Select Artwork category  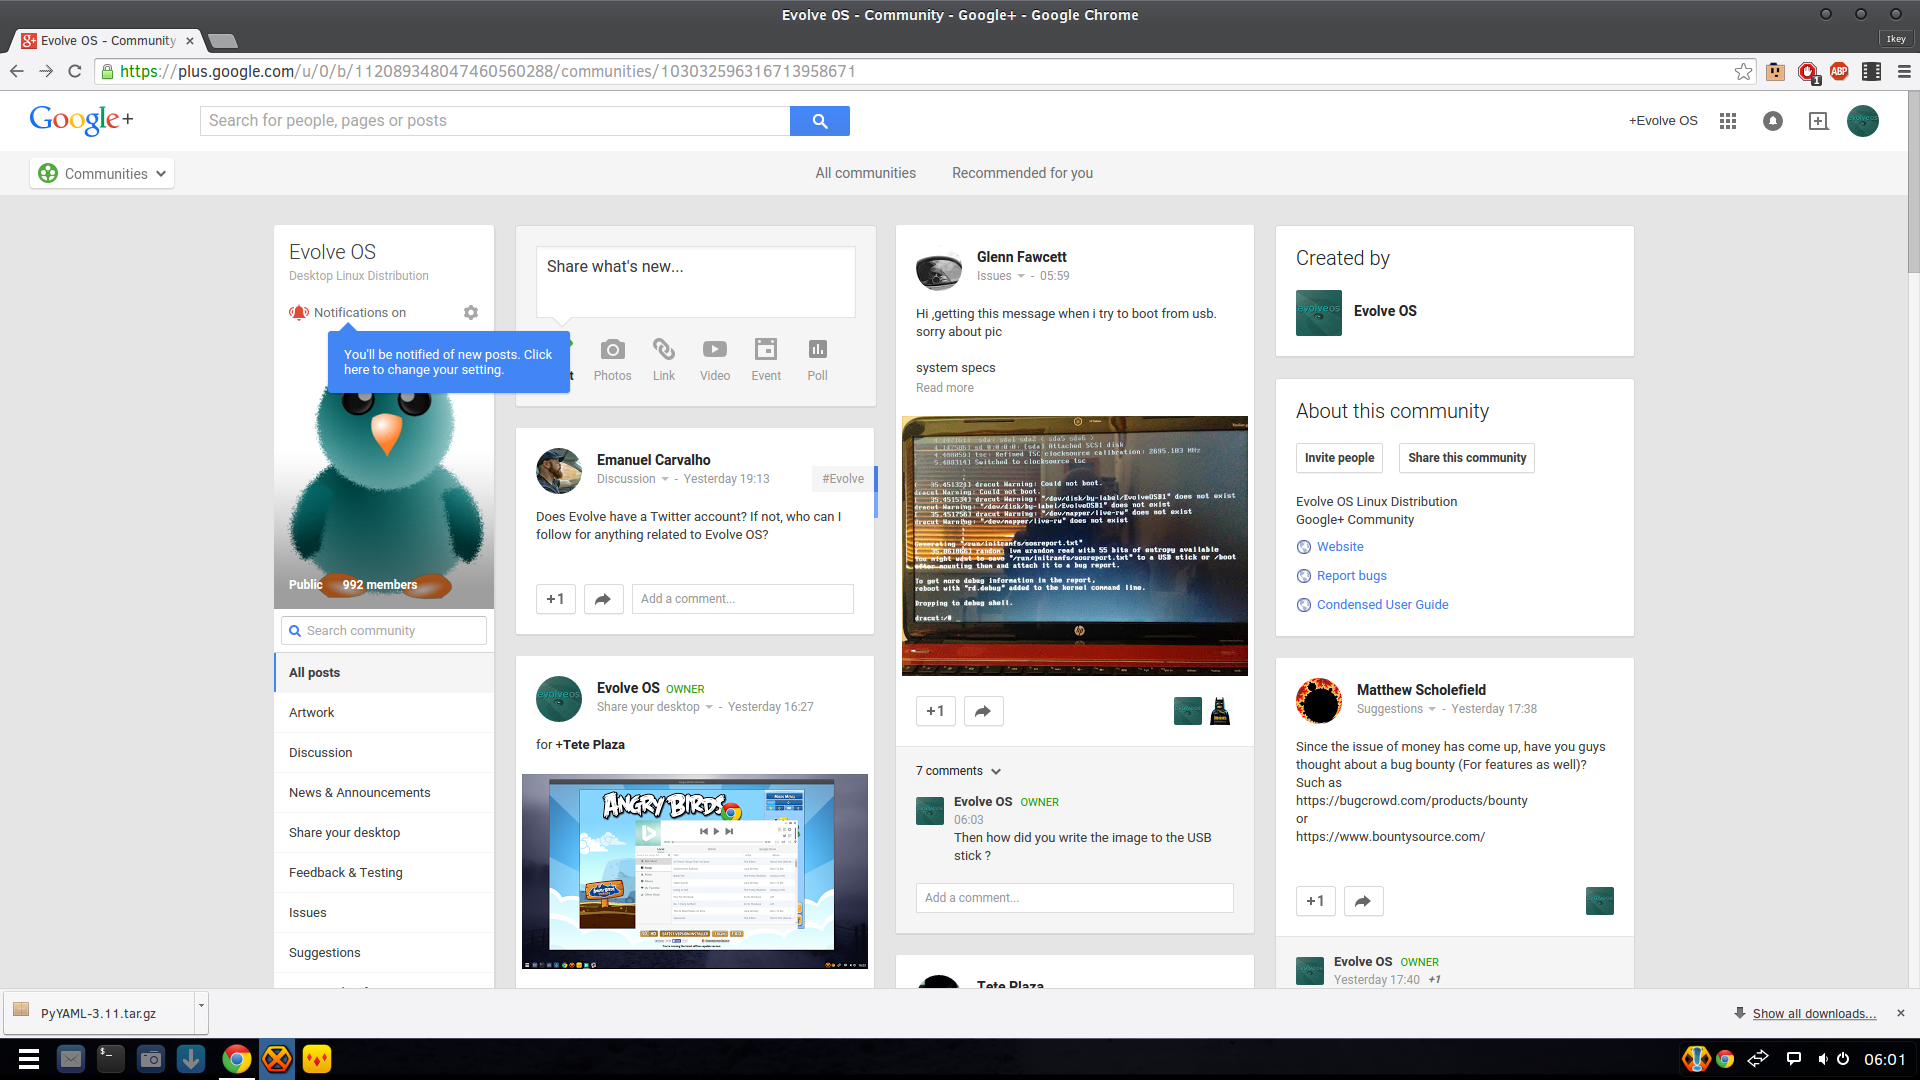[384, 713]
